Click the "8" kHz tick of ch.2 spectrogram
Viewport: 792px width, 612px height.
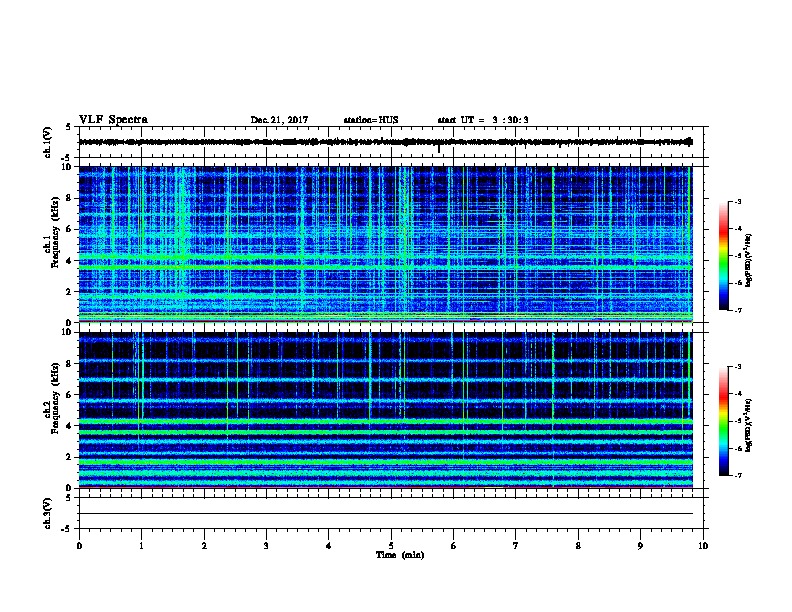pyautogui.click(x=69, y=364)
